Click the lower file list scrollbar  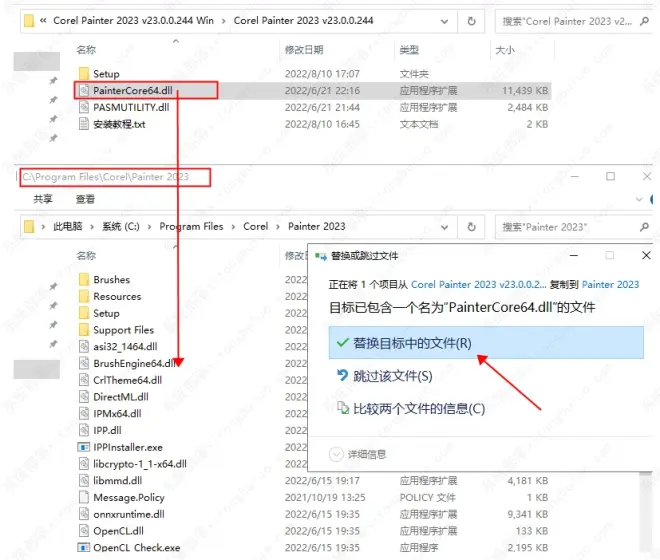[645, 512]
